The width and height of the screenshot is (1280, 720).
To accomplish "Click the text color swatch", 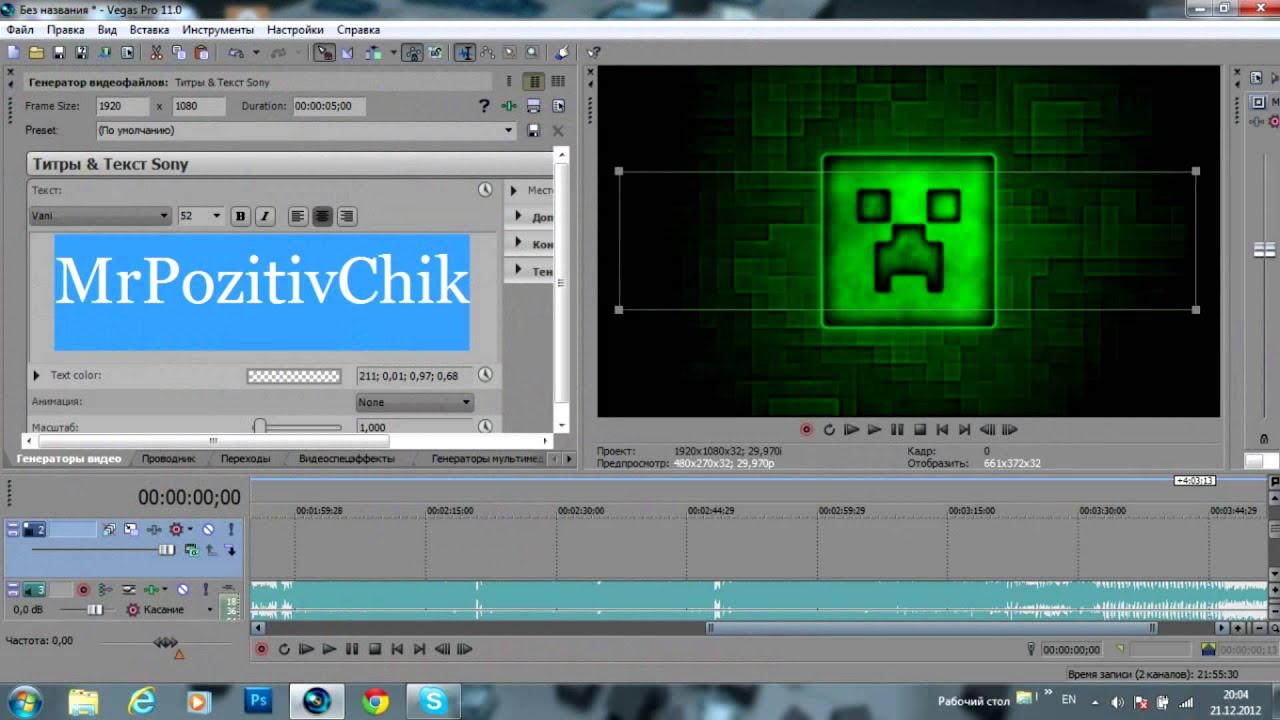I will 294,376.
